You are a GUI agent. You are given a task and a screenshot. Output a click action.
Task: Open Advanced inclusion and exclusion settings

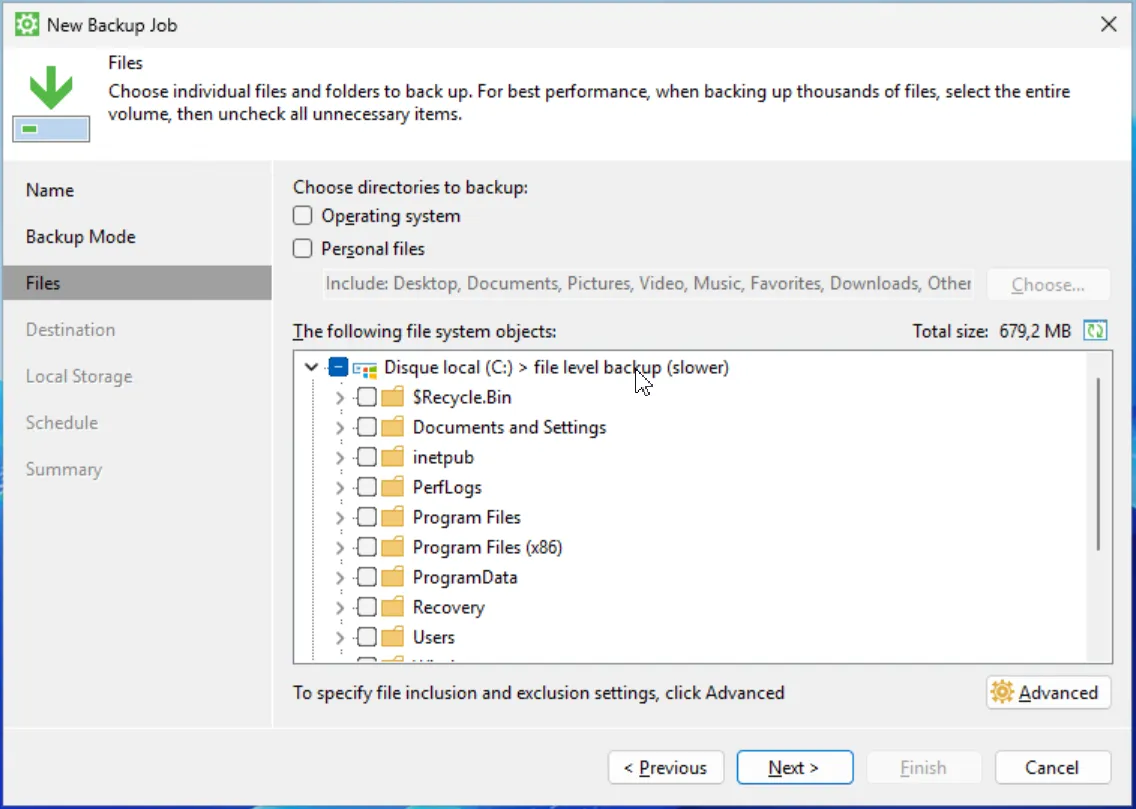(x=1048, y=693)
